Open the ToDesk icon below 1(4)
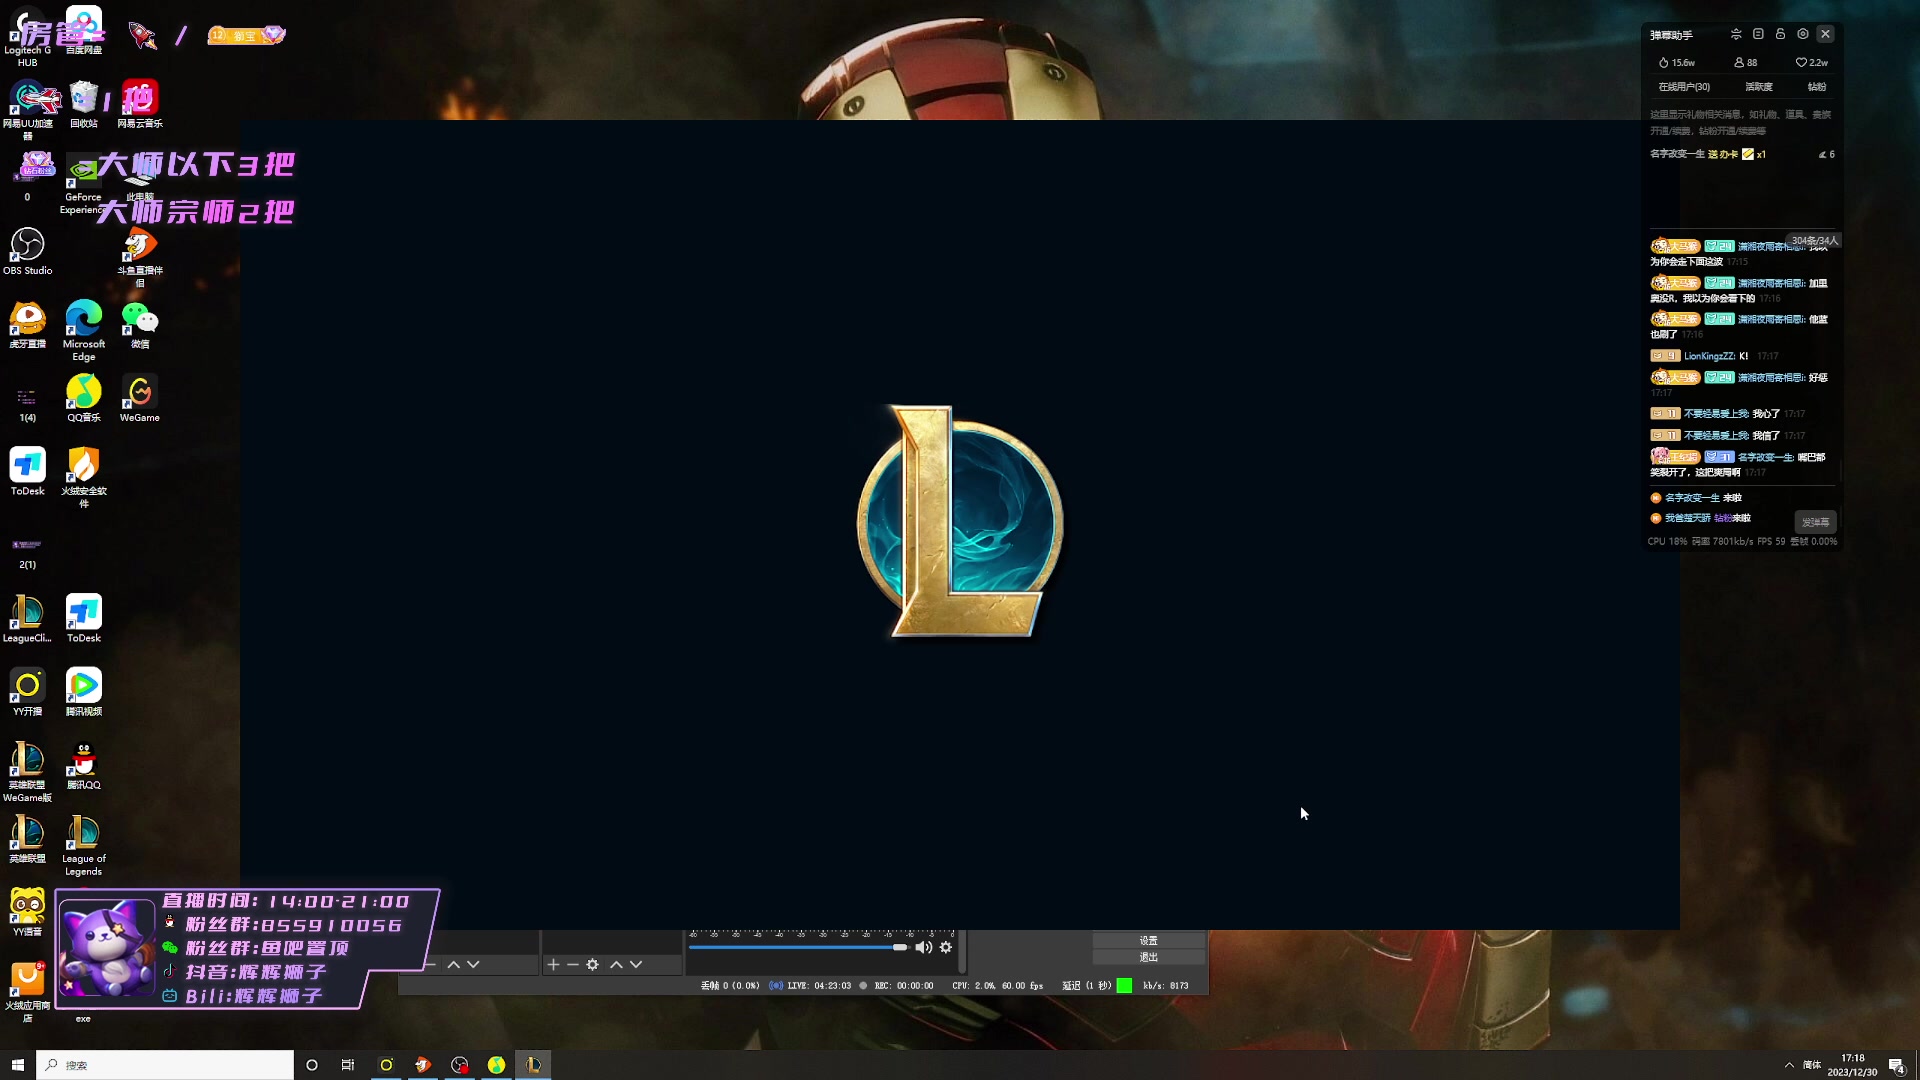 (x=28, y=472)
